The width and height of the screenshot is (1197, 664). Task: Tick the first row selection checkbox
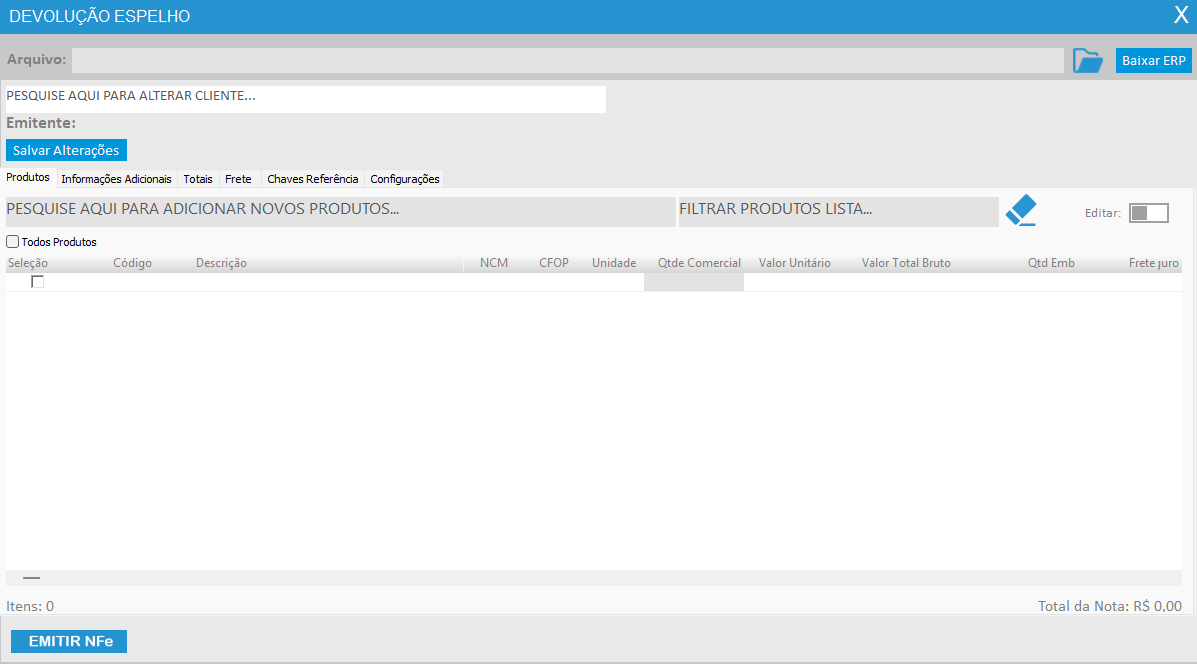pos(38,282)
